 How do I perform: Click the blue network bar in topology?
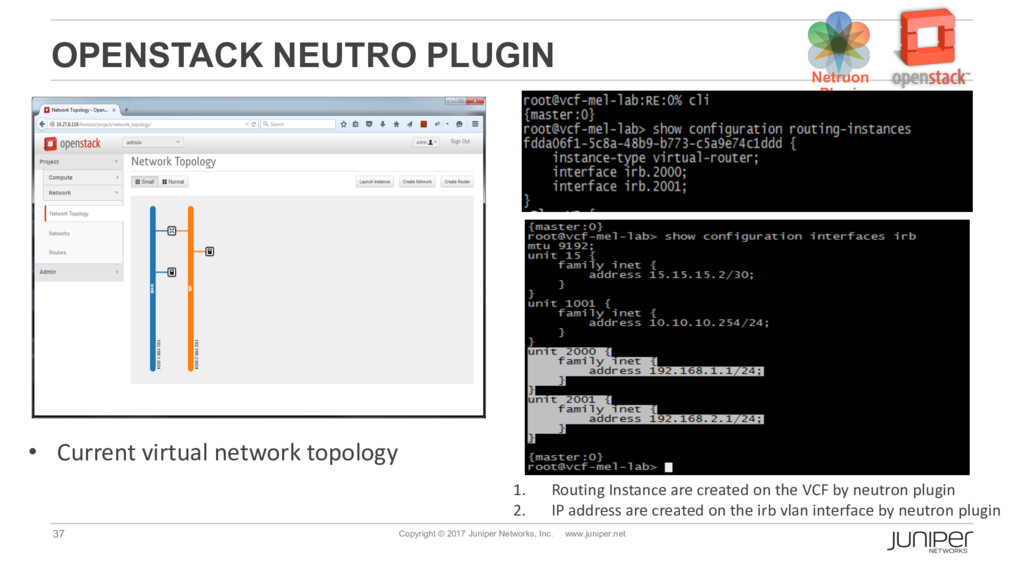153,289
